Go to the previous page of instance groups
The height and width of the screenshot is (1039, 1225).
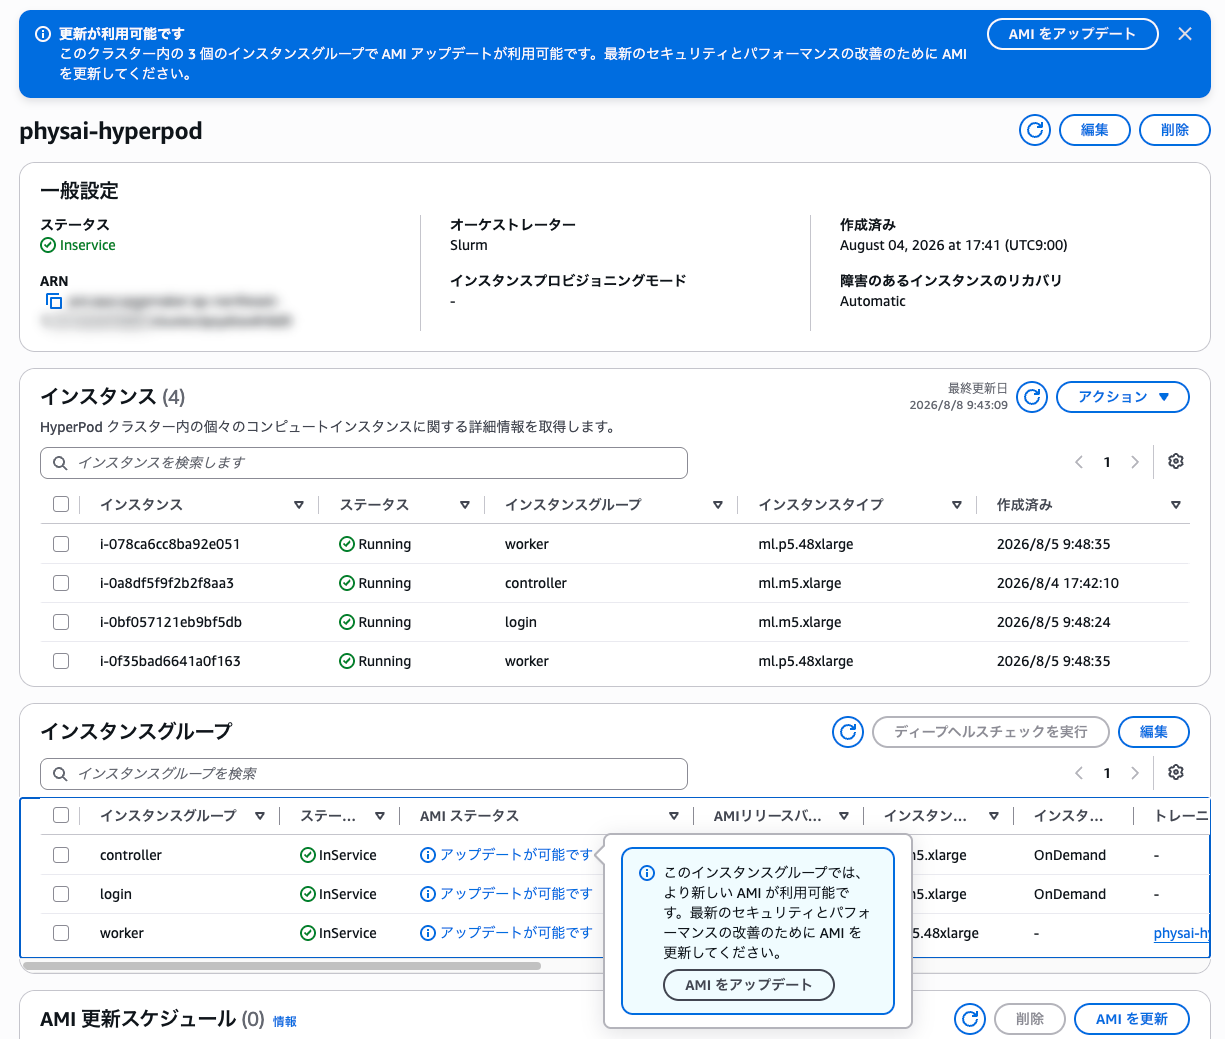[x=1079, y=773]
